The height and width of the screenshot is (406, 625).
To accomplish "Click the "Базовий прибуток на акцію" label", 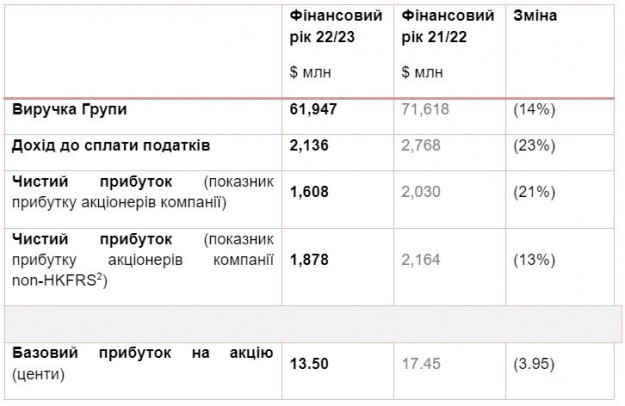I will [142, 353].
